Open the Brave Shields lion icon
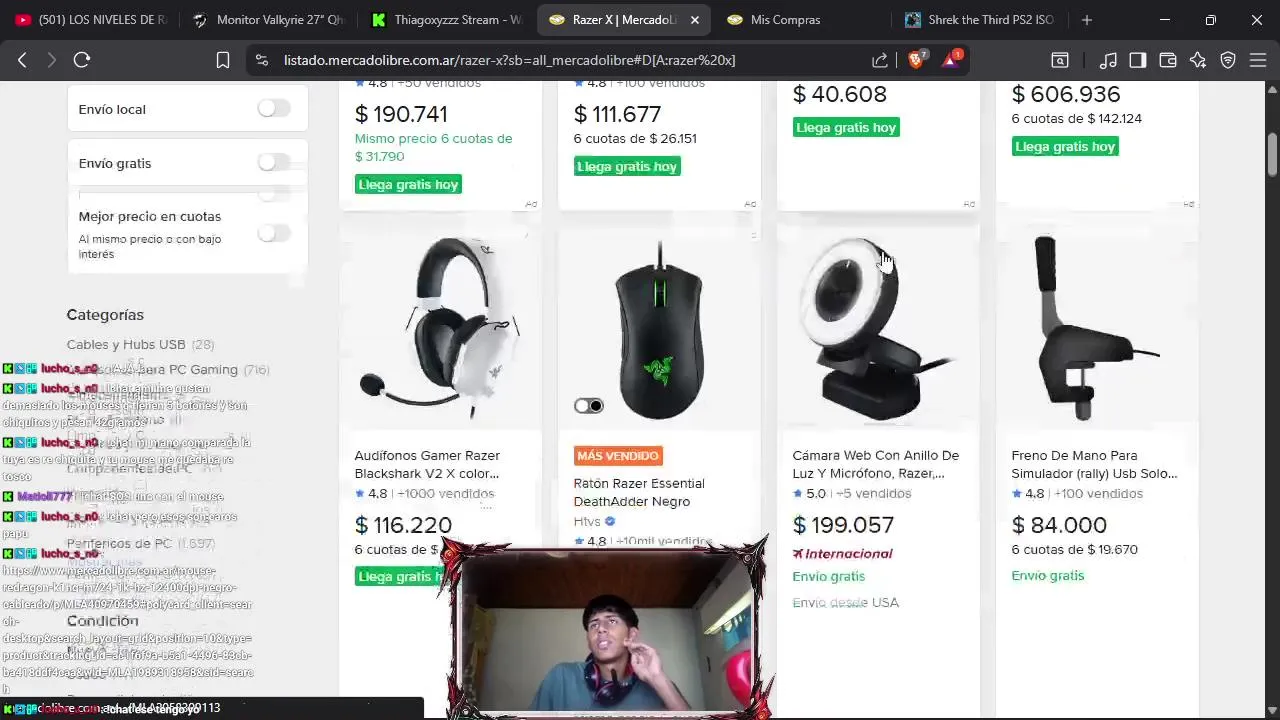Viewport: 1280px width, 720px height. click(x=916, y=60)
